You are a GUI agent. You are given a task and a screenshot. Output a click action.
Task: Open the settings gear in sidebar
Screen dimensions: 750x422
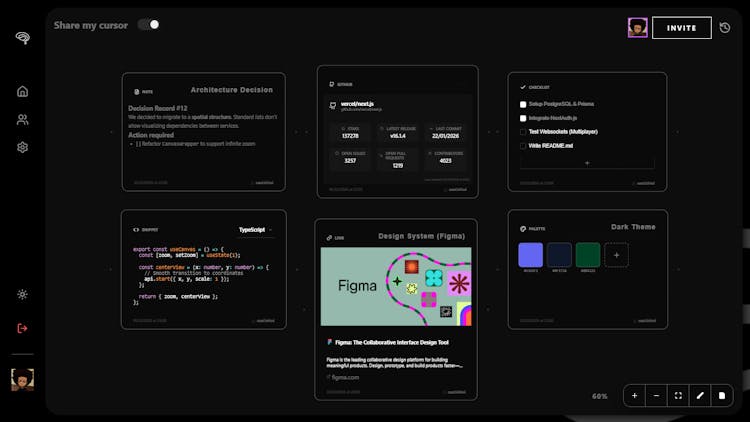tap(22, 147)
